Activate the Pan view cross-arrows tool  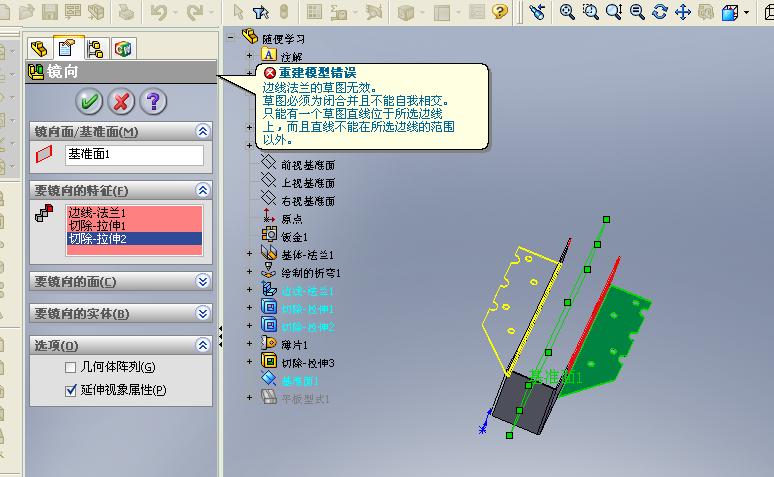coord(683,11)
